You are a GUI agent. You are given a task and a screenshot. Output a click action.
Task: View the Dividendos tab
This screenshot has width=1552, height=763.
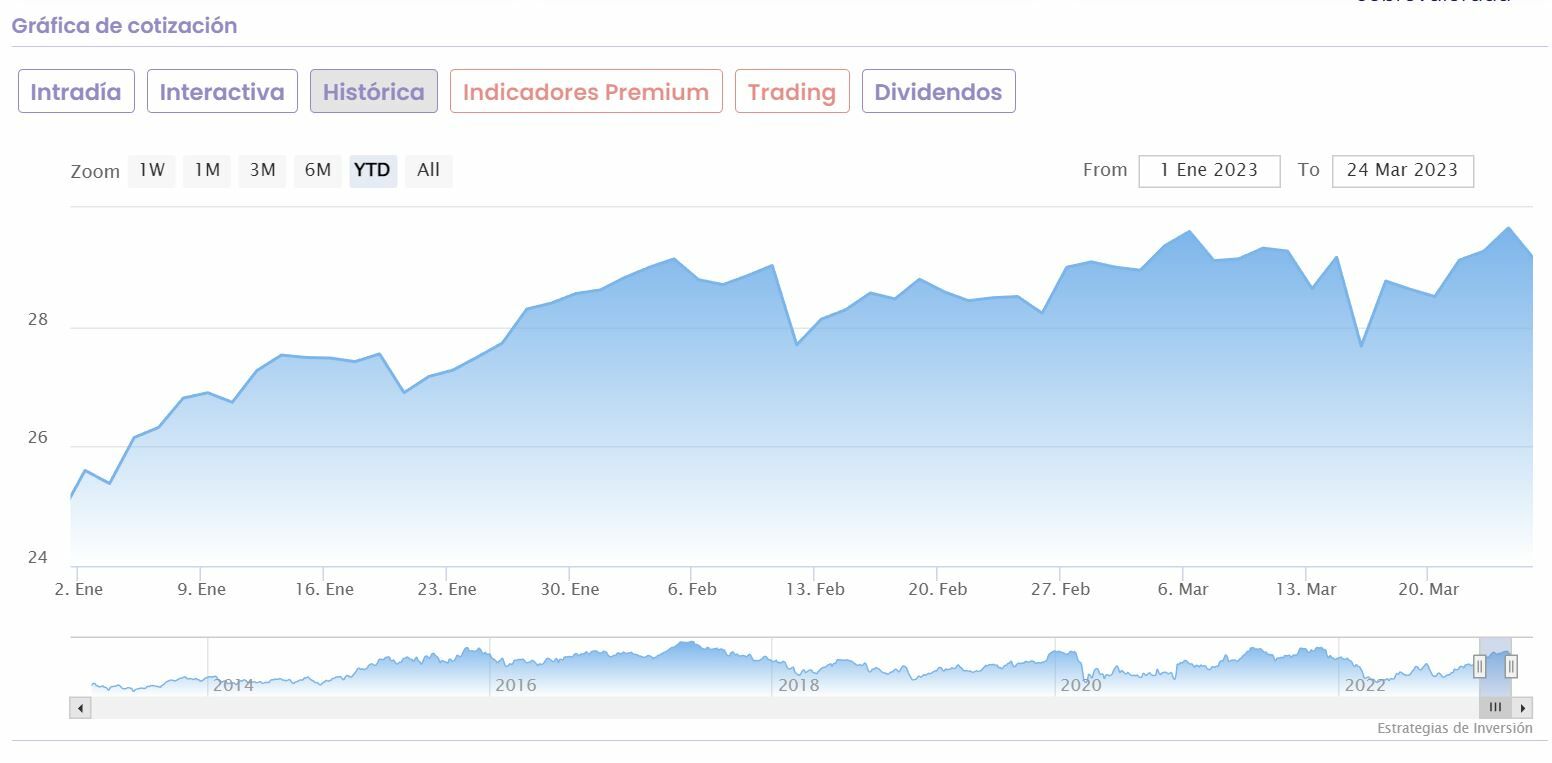click(938, 92)
